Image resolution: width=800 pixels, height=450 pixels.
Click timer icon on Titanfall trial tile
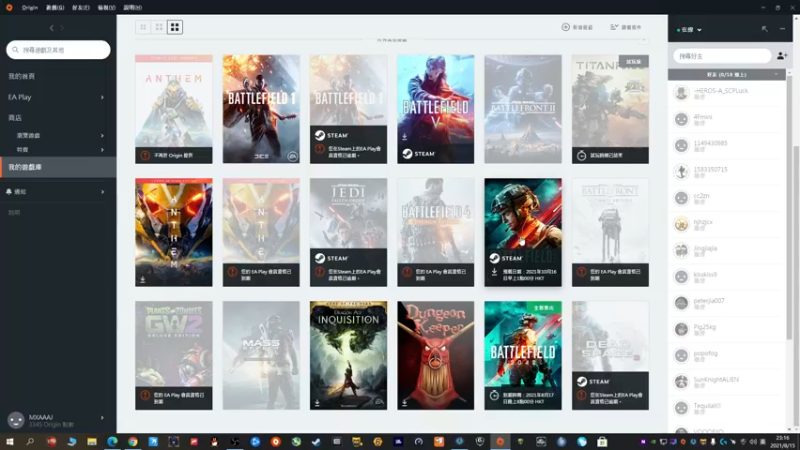[x=581, y=156]
